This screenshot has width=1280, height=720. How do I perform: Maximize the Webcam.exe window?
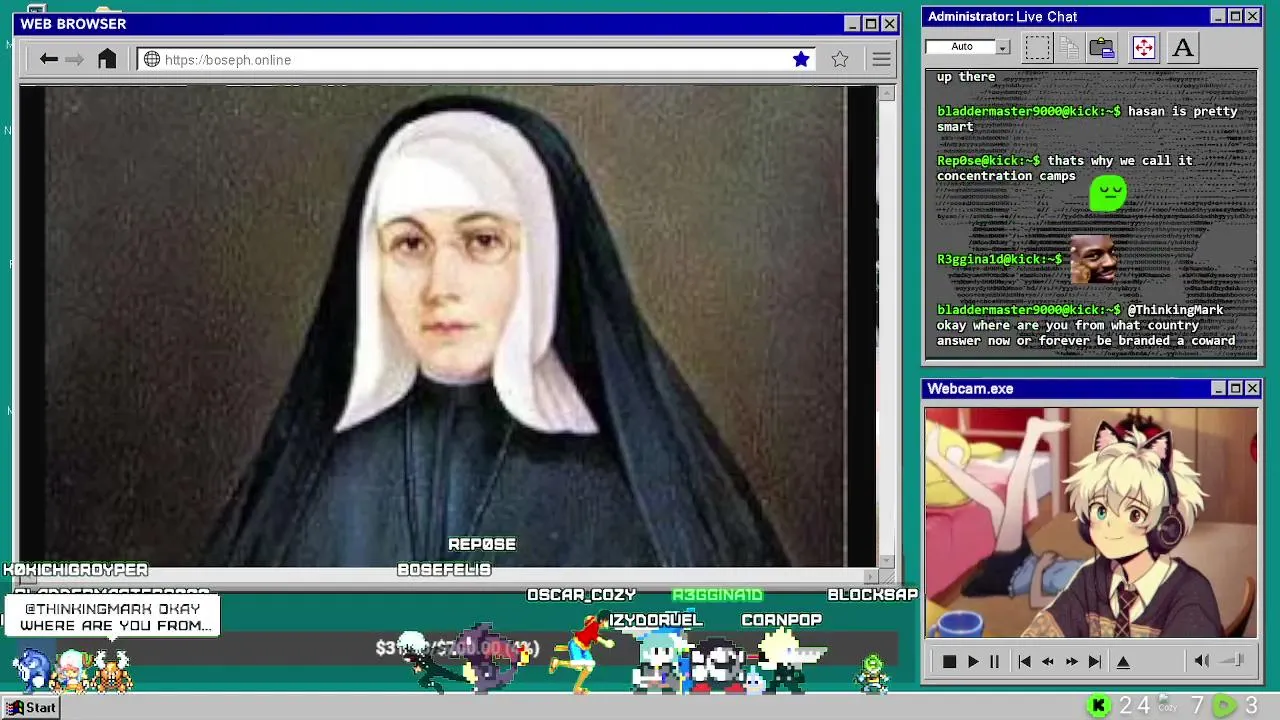pos(1235,389)
